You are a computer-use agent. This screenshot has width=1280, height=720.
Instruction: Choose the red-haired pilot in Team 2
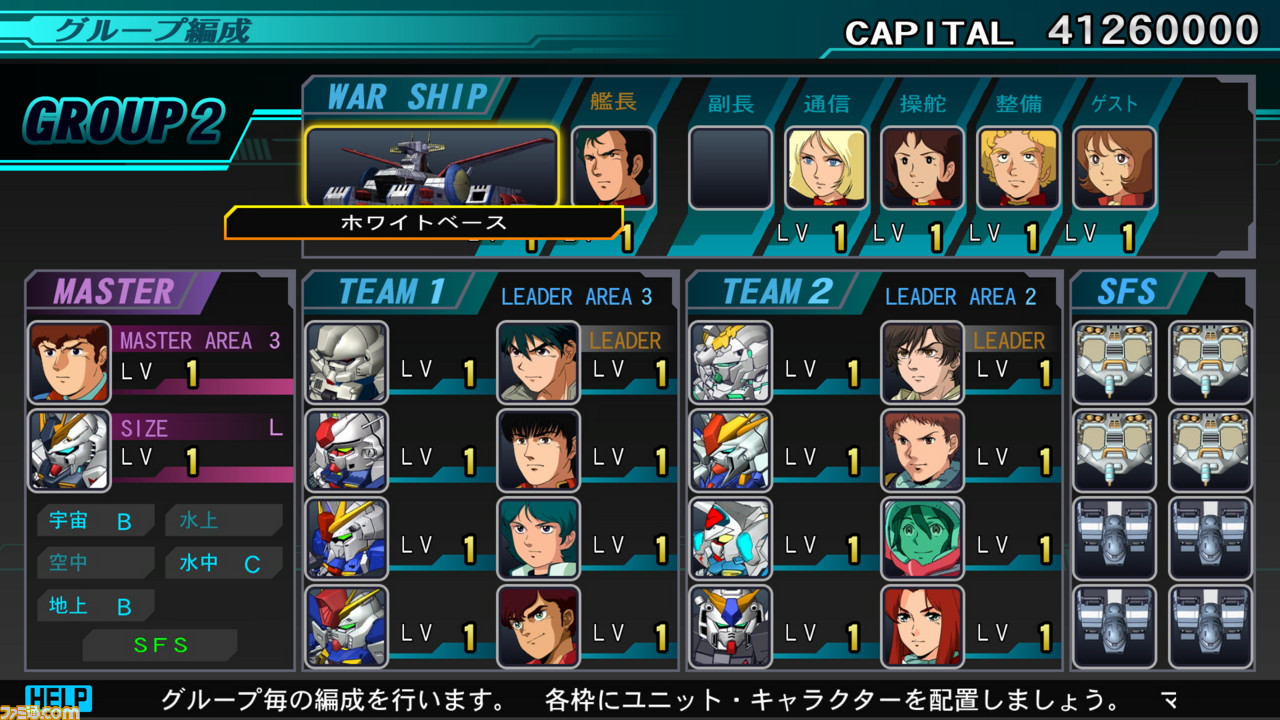point(922,626)
